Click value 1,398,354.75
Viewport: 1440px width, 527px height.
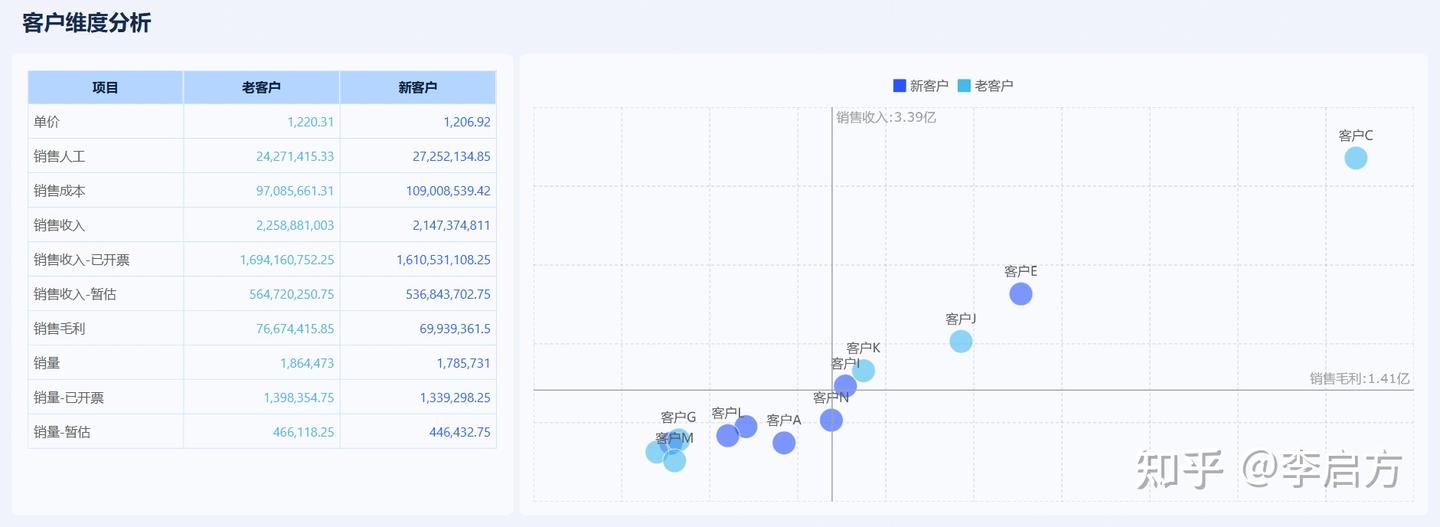[x=299, y=398]
